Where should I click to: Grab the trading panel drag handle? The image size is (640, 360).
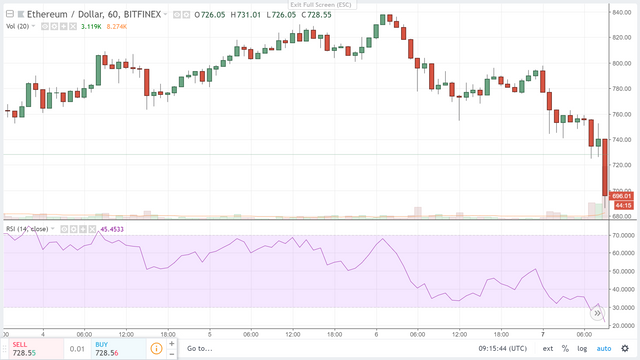pyautogui.click(x=4, y=349)
